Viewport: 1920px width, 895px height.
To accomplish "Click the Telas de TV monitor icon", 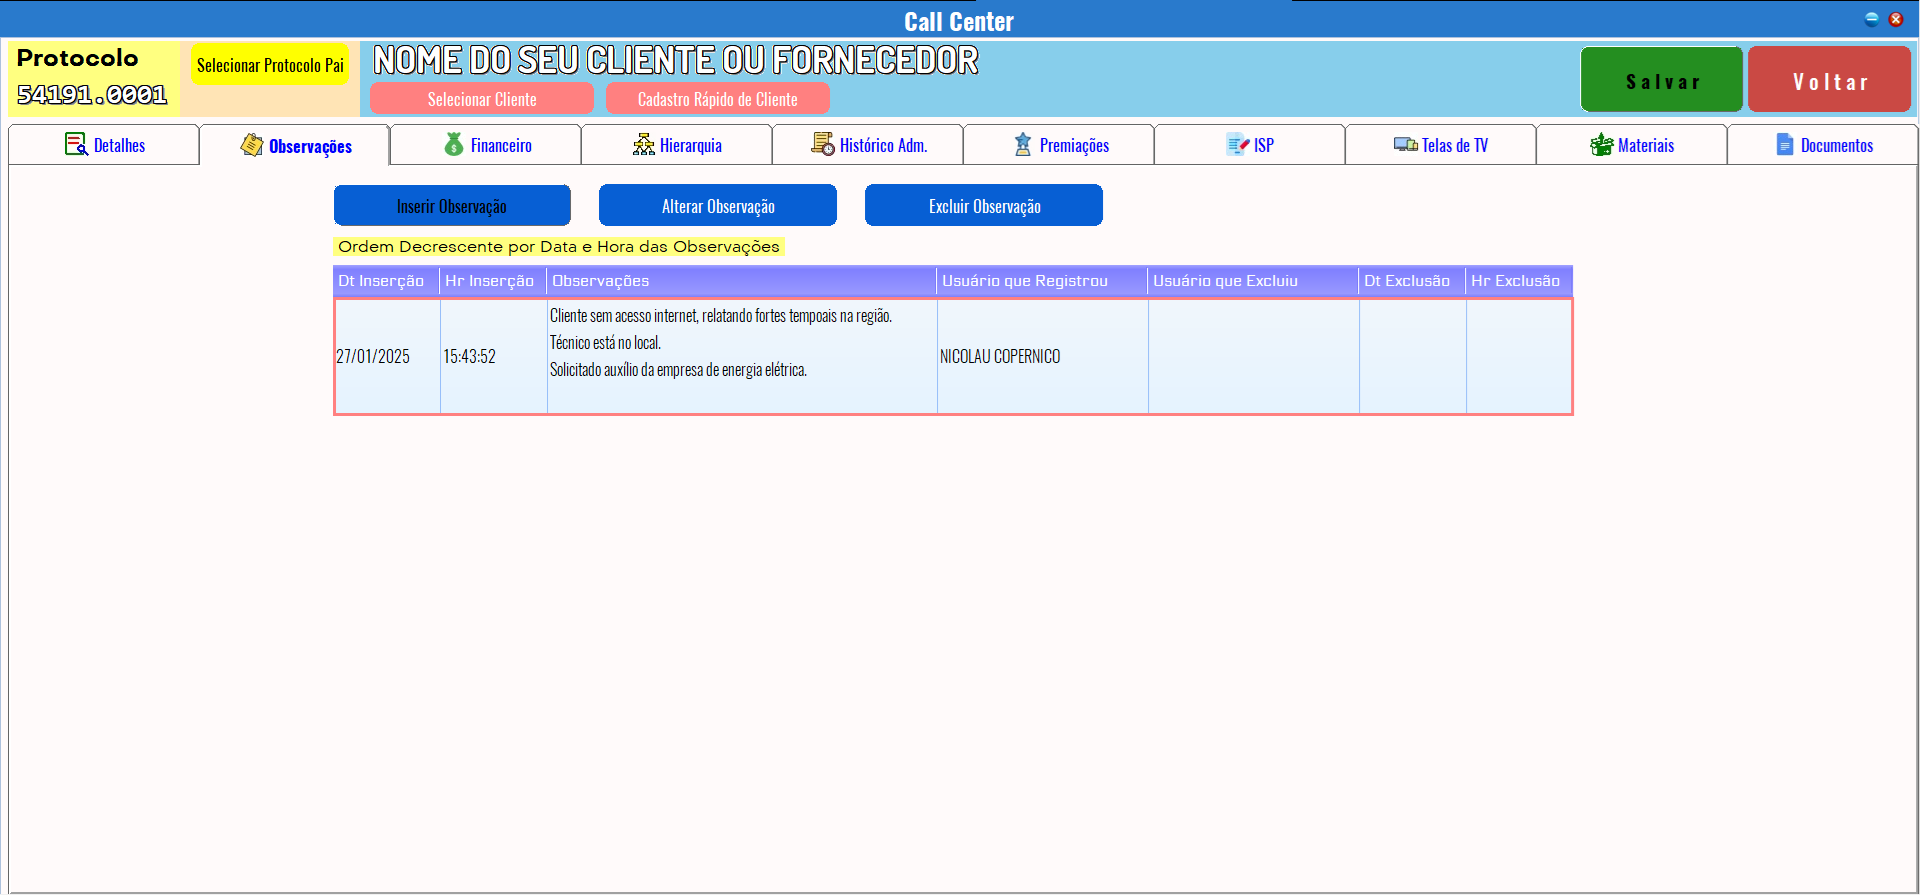I will (1405, 145).
